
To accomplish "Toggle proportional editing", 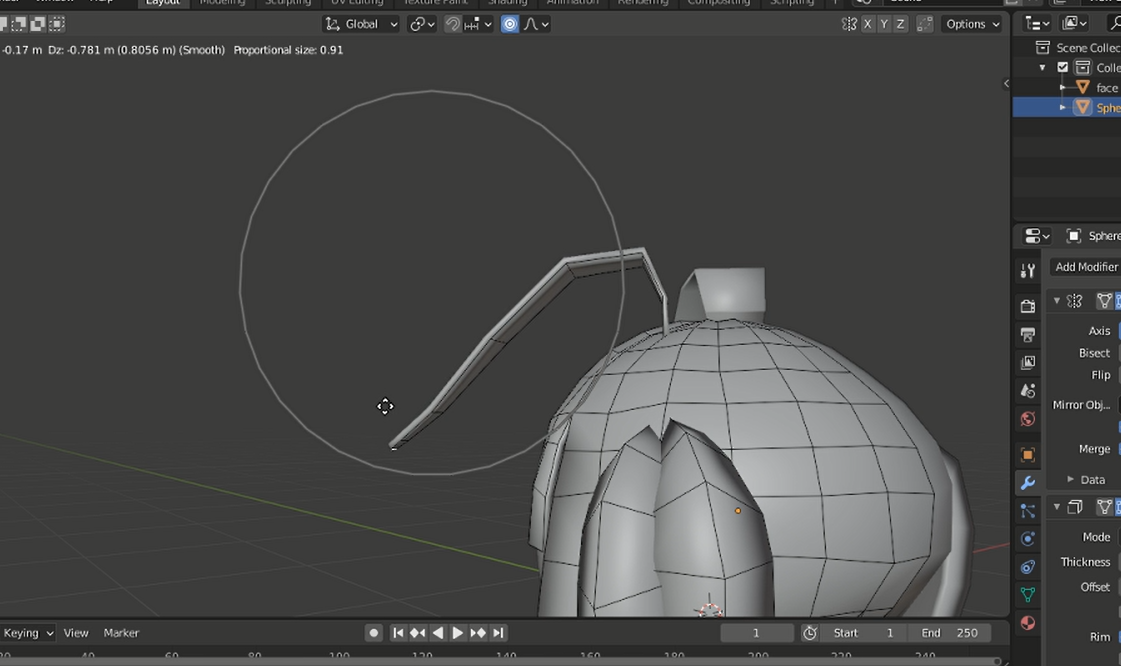I will (x=510, y=24).
